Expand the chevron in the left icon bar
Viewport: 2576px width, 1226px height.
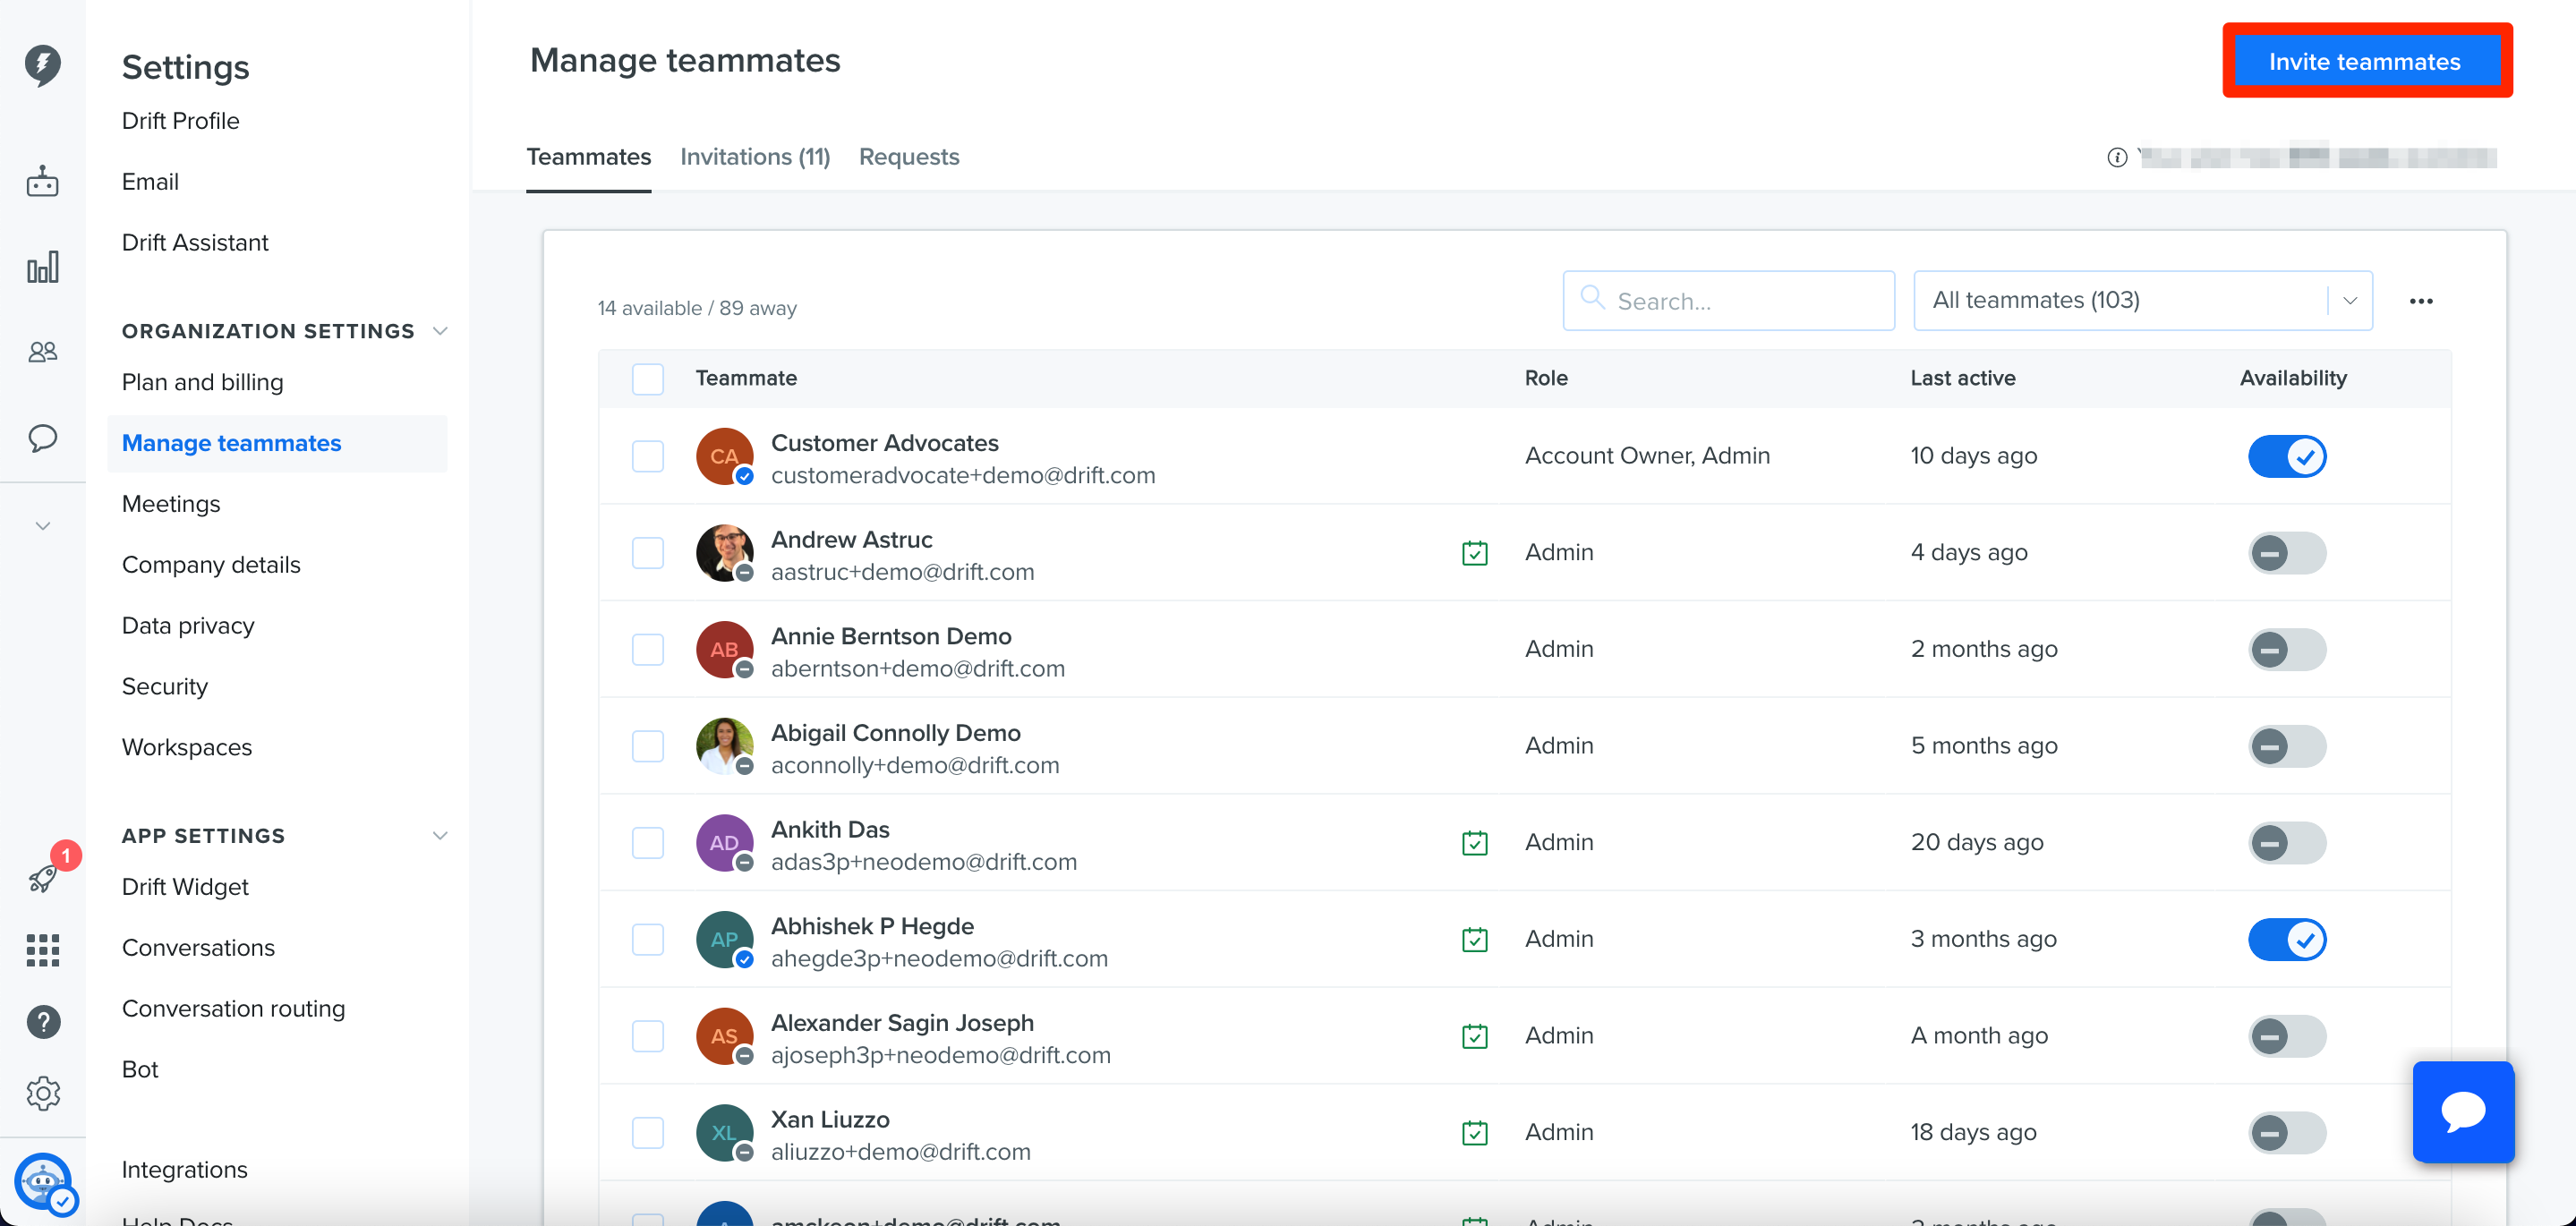coord(42,526)
